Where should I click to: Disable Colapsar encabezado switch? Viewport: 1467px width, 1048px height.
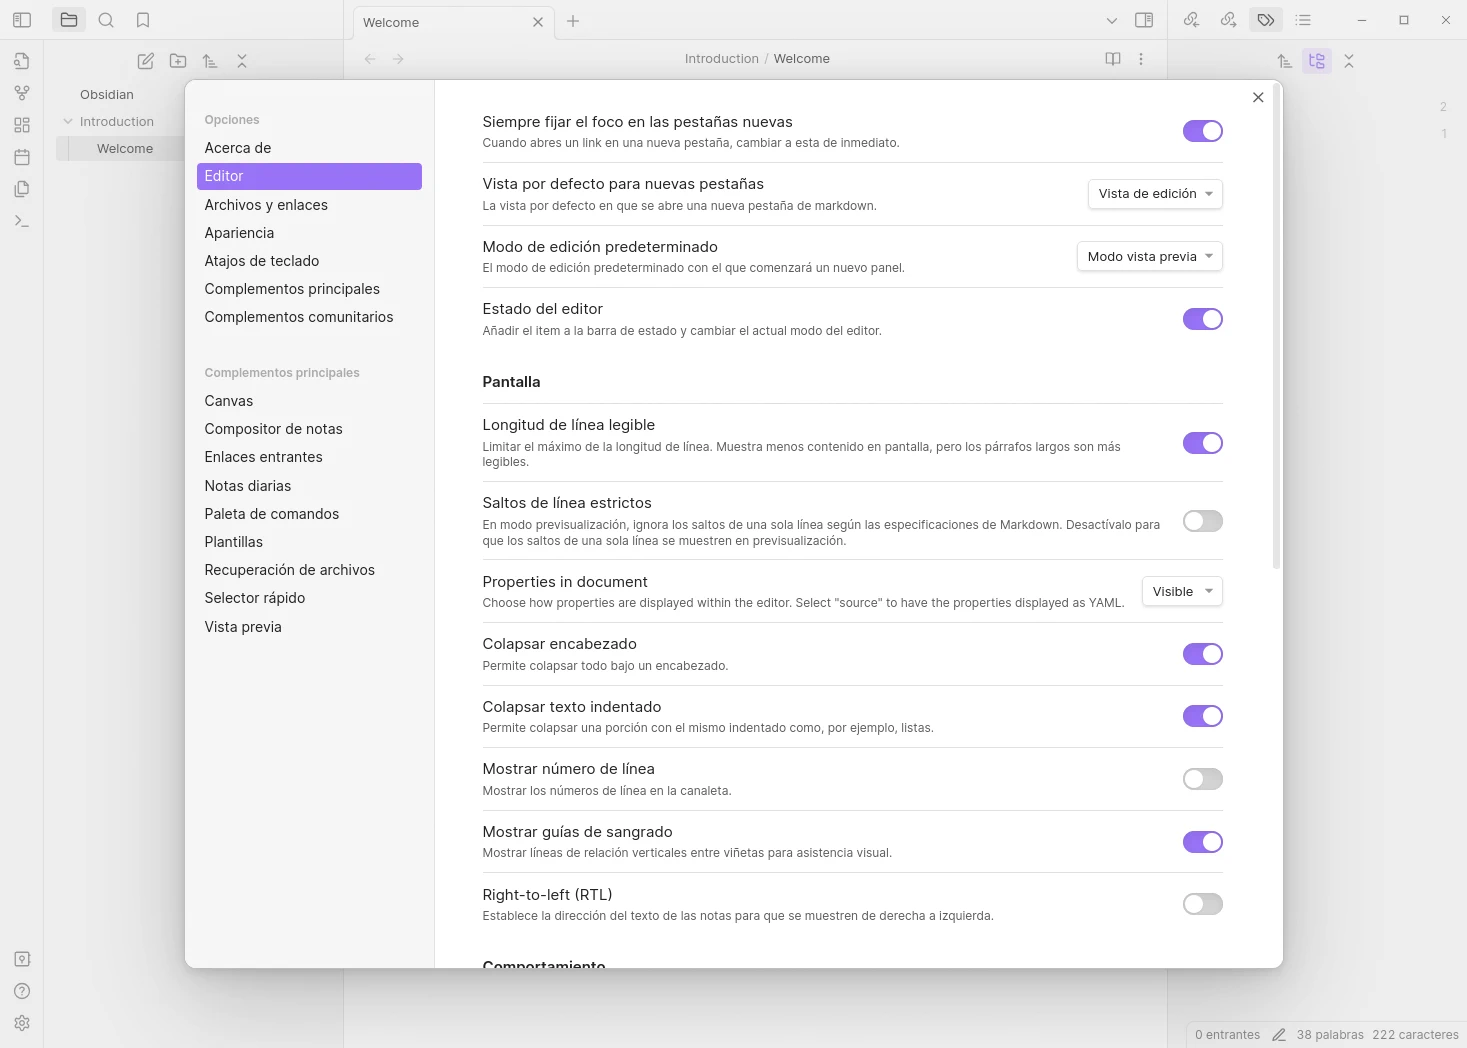click(1202, 654)
